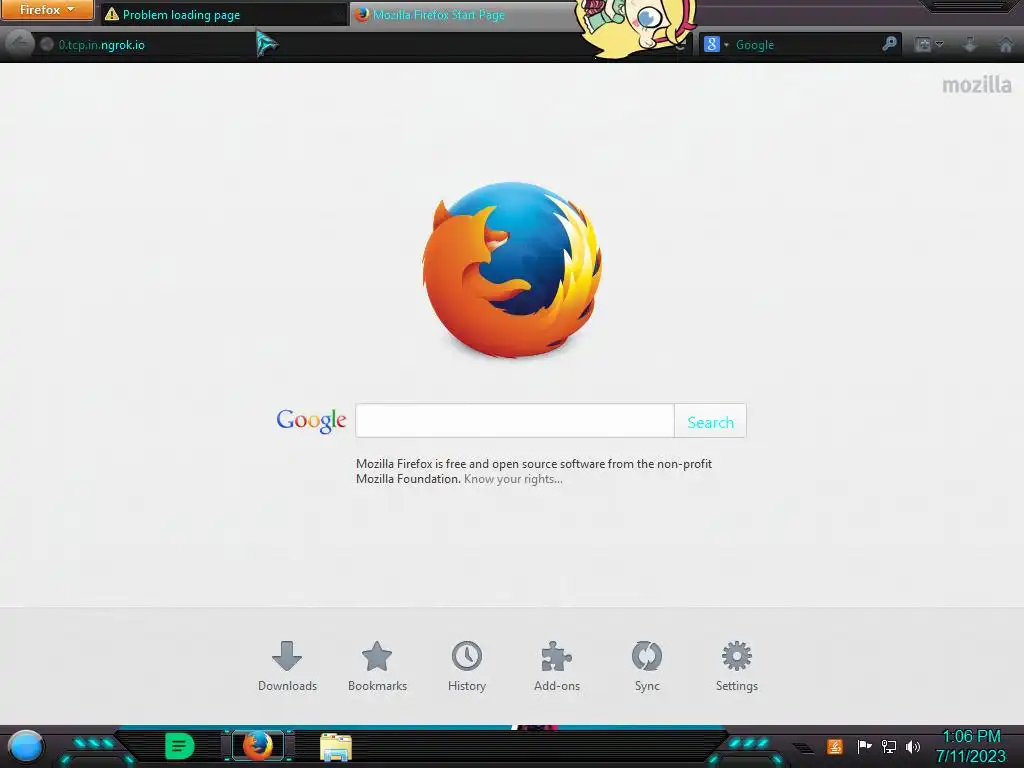
Task: Click the browser back arrow button
Action: tap(19, 44)
